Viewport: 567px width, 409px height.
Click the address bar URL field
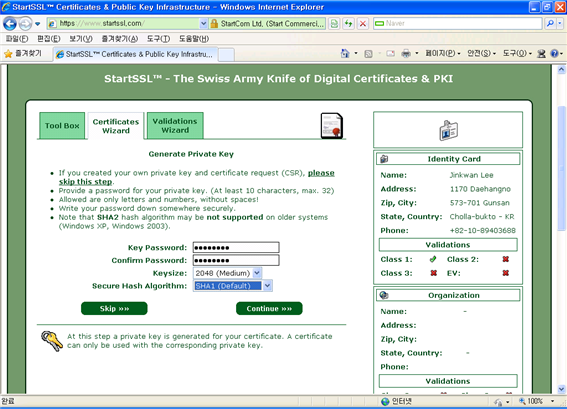tap(123, 24)
